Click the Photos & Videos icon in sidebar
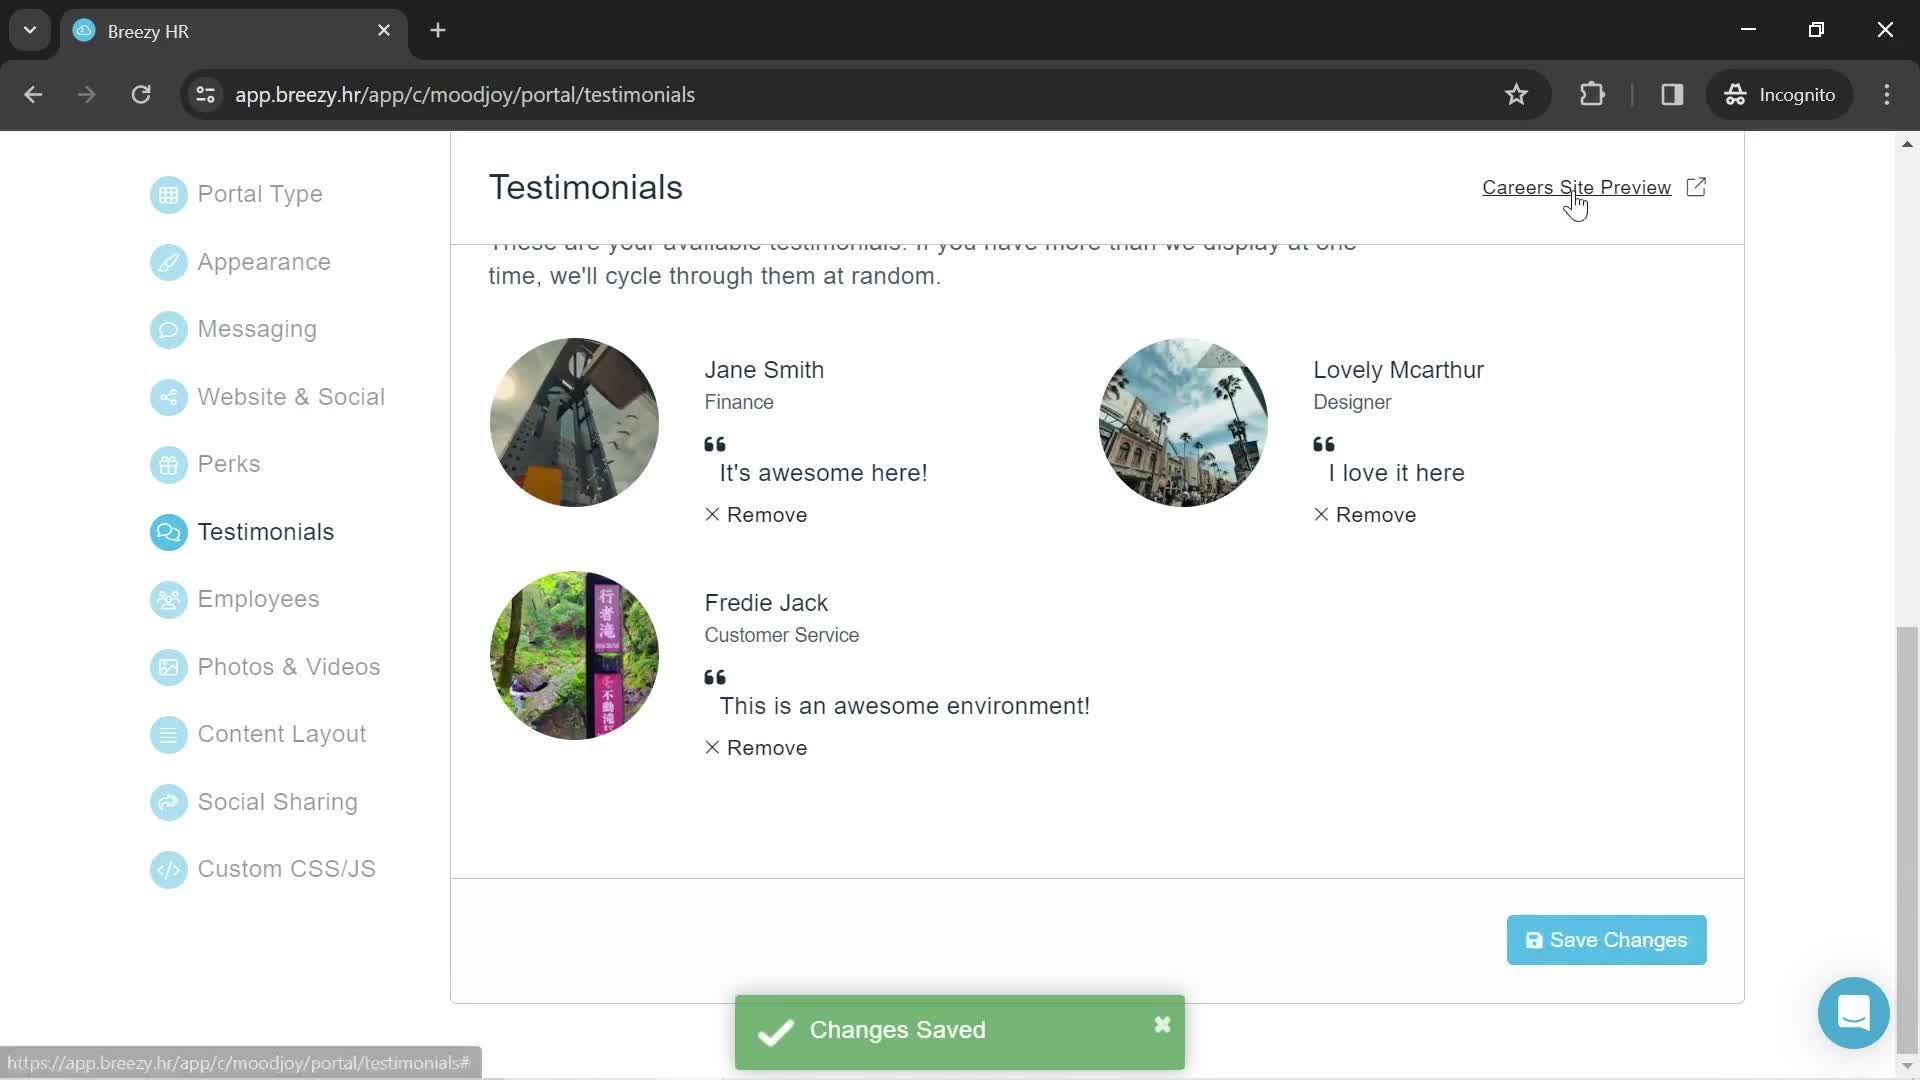The width and height of the screenshot is (1920, 1080). point(166,665)
